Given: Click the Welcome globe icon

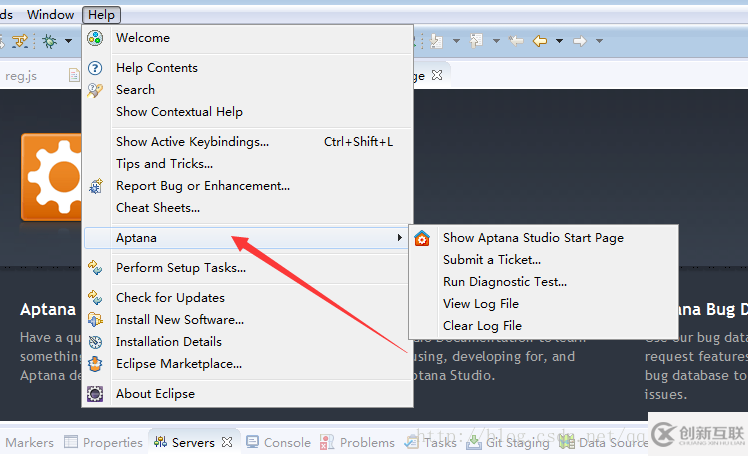Looking at the screenshot, I should tap(95, 38).
